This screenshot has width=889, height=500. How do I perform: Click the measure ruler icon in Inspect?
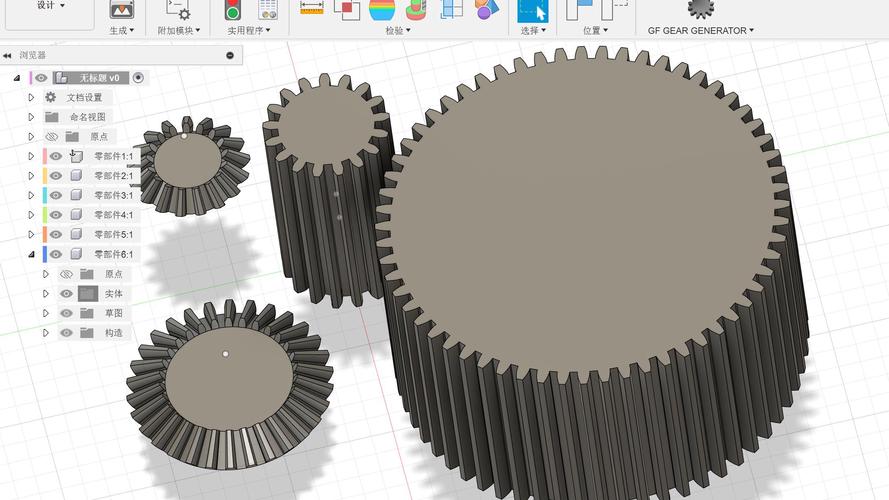pyautogui.click(x=312, y=9)
